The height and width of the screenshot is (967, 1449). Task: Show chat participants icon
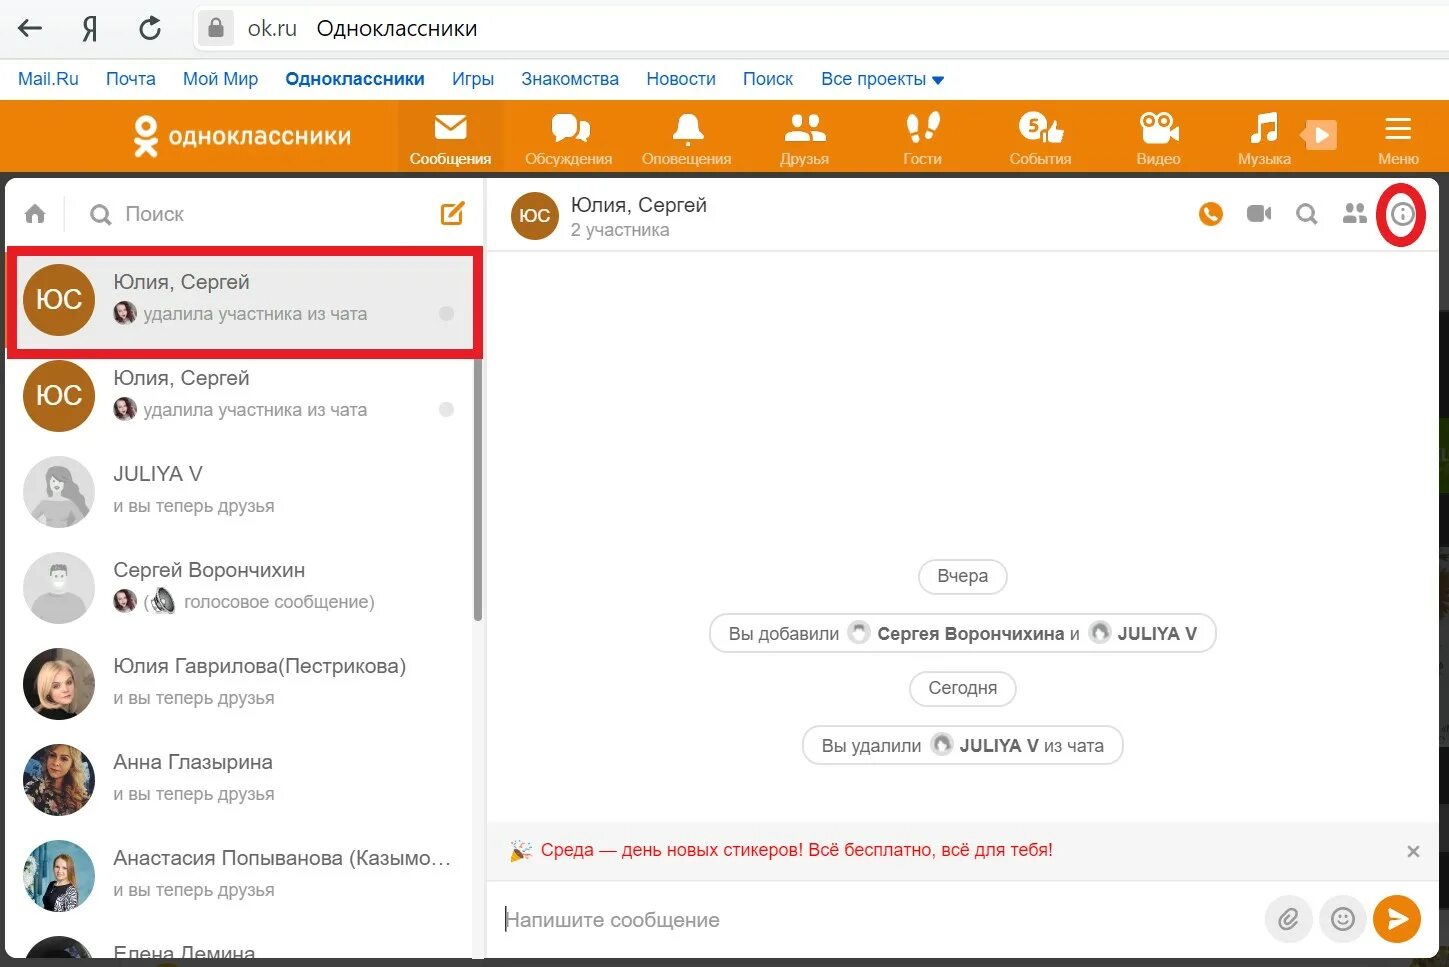point(1355,214)
